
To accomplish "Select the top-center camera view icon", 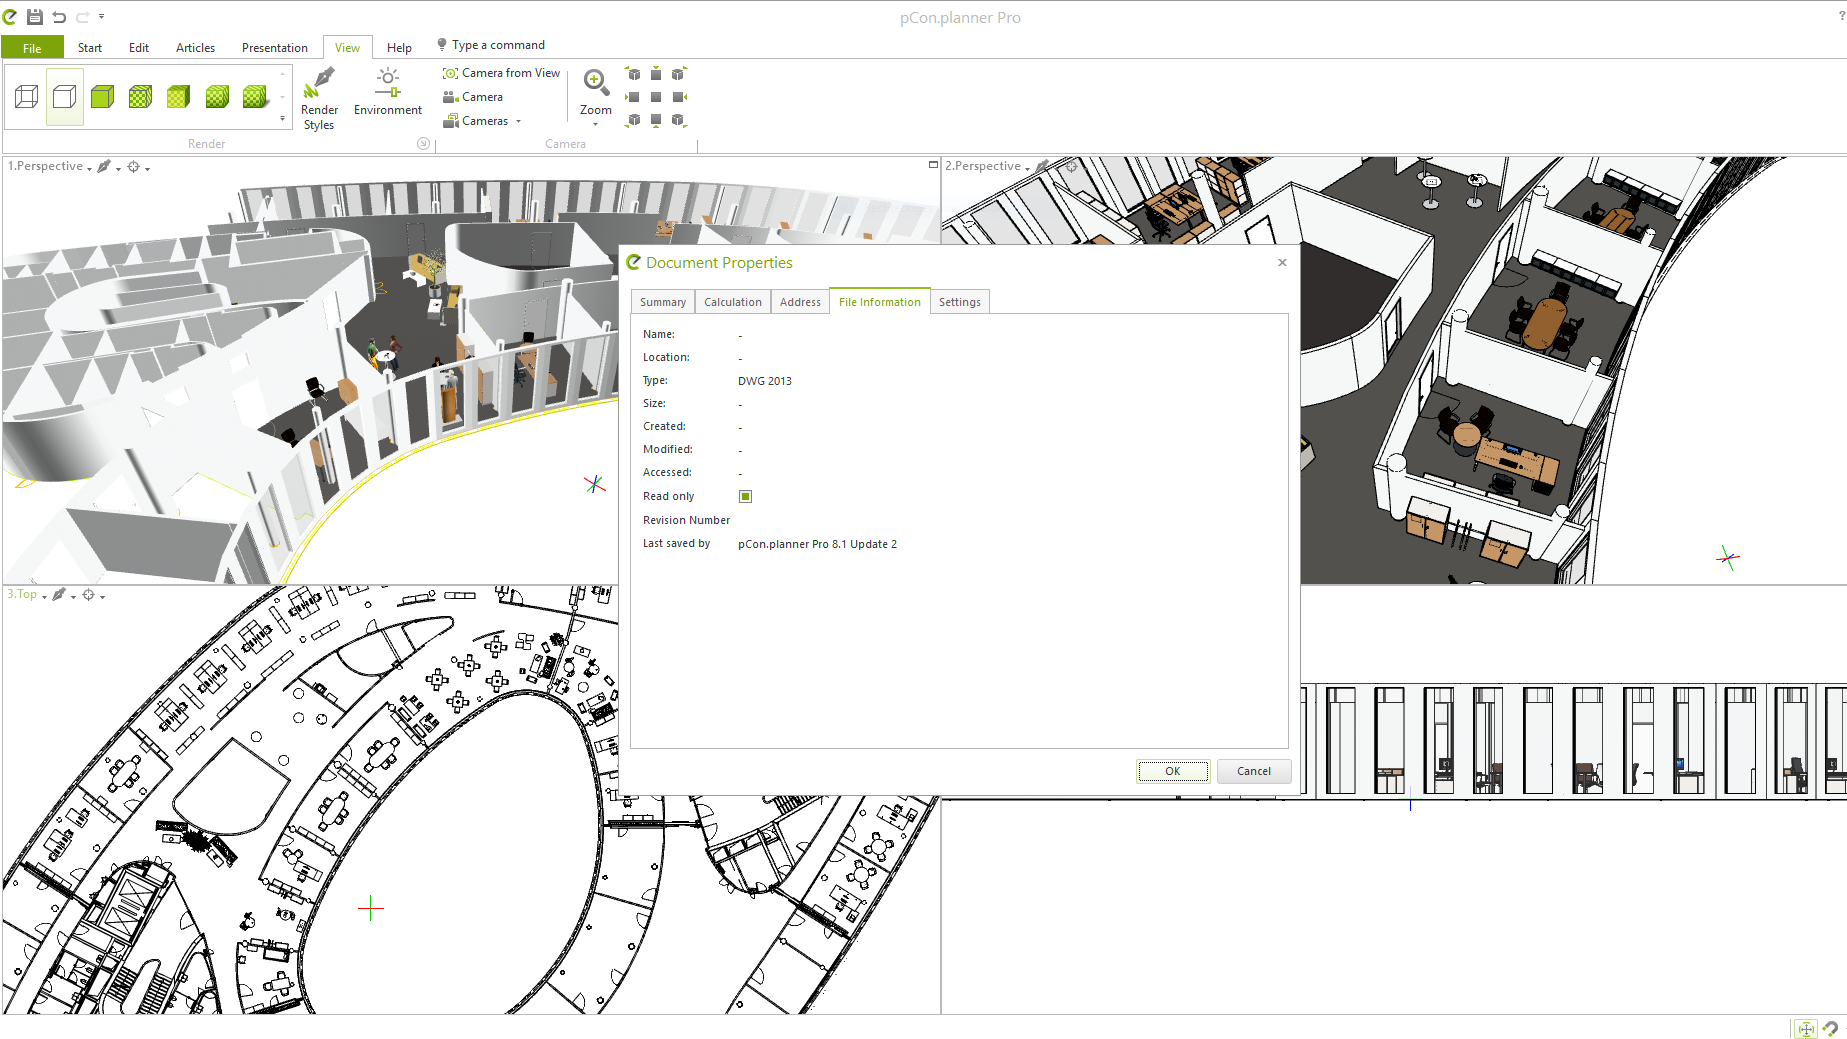I will click(x=656, y=74).
